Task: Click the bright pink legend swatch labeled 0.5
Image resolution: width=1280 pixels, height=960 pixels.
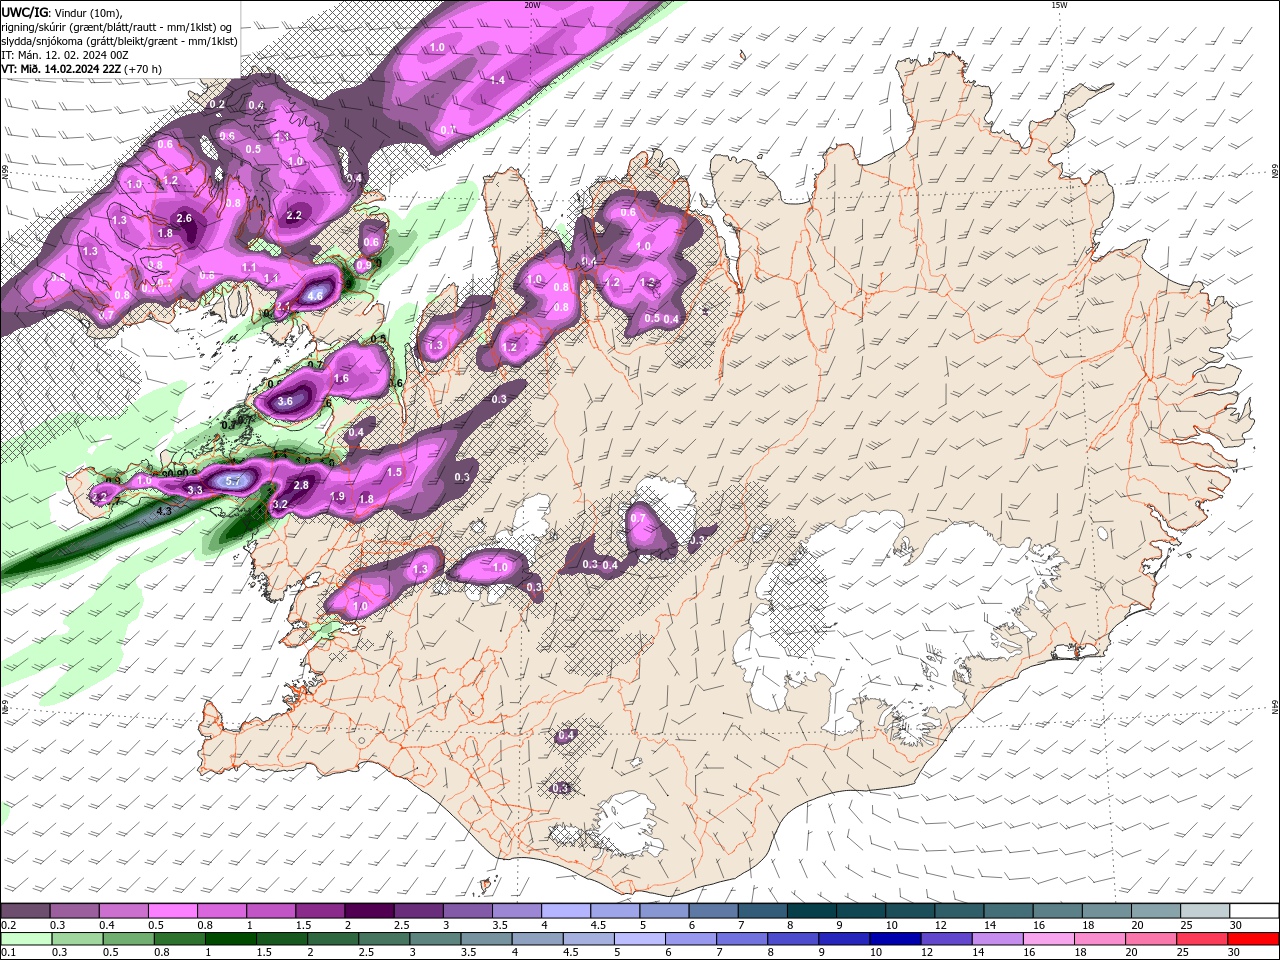Action: click(x=172, y=911)
